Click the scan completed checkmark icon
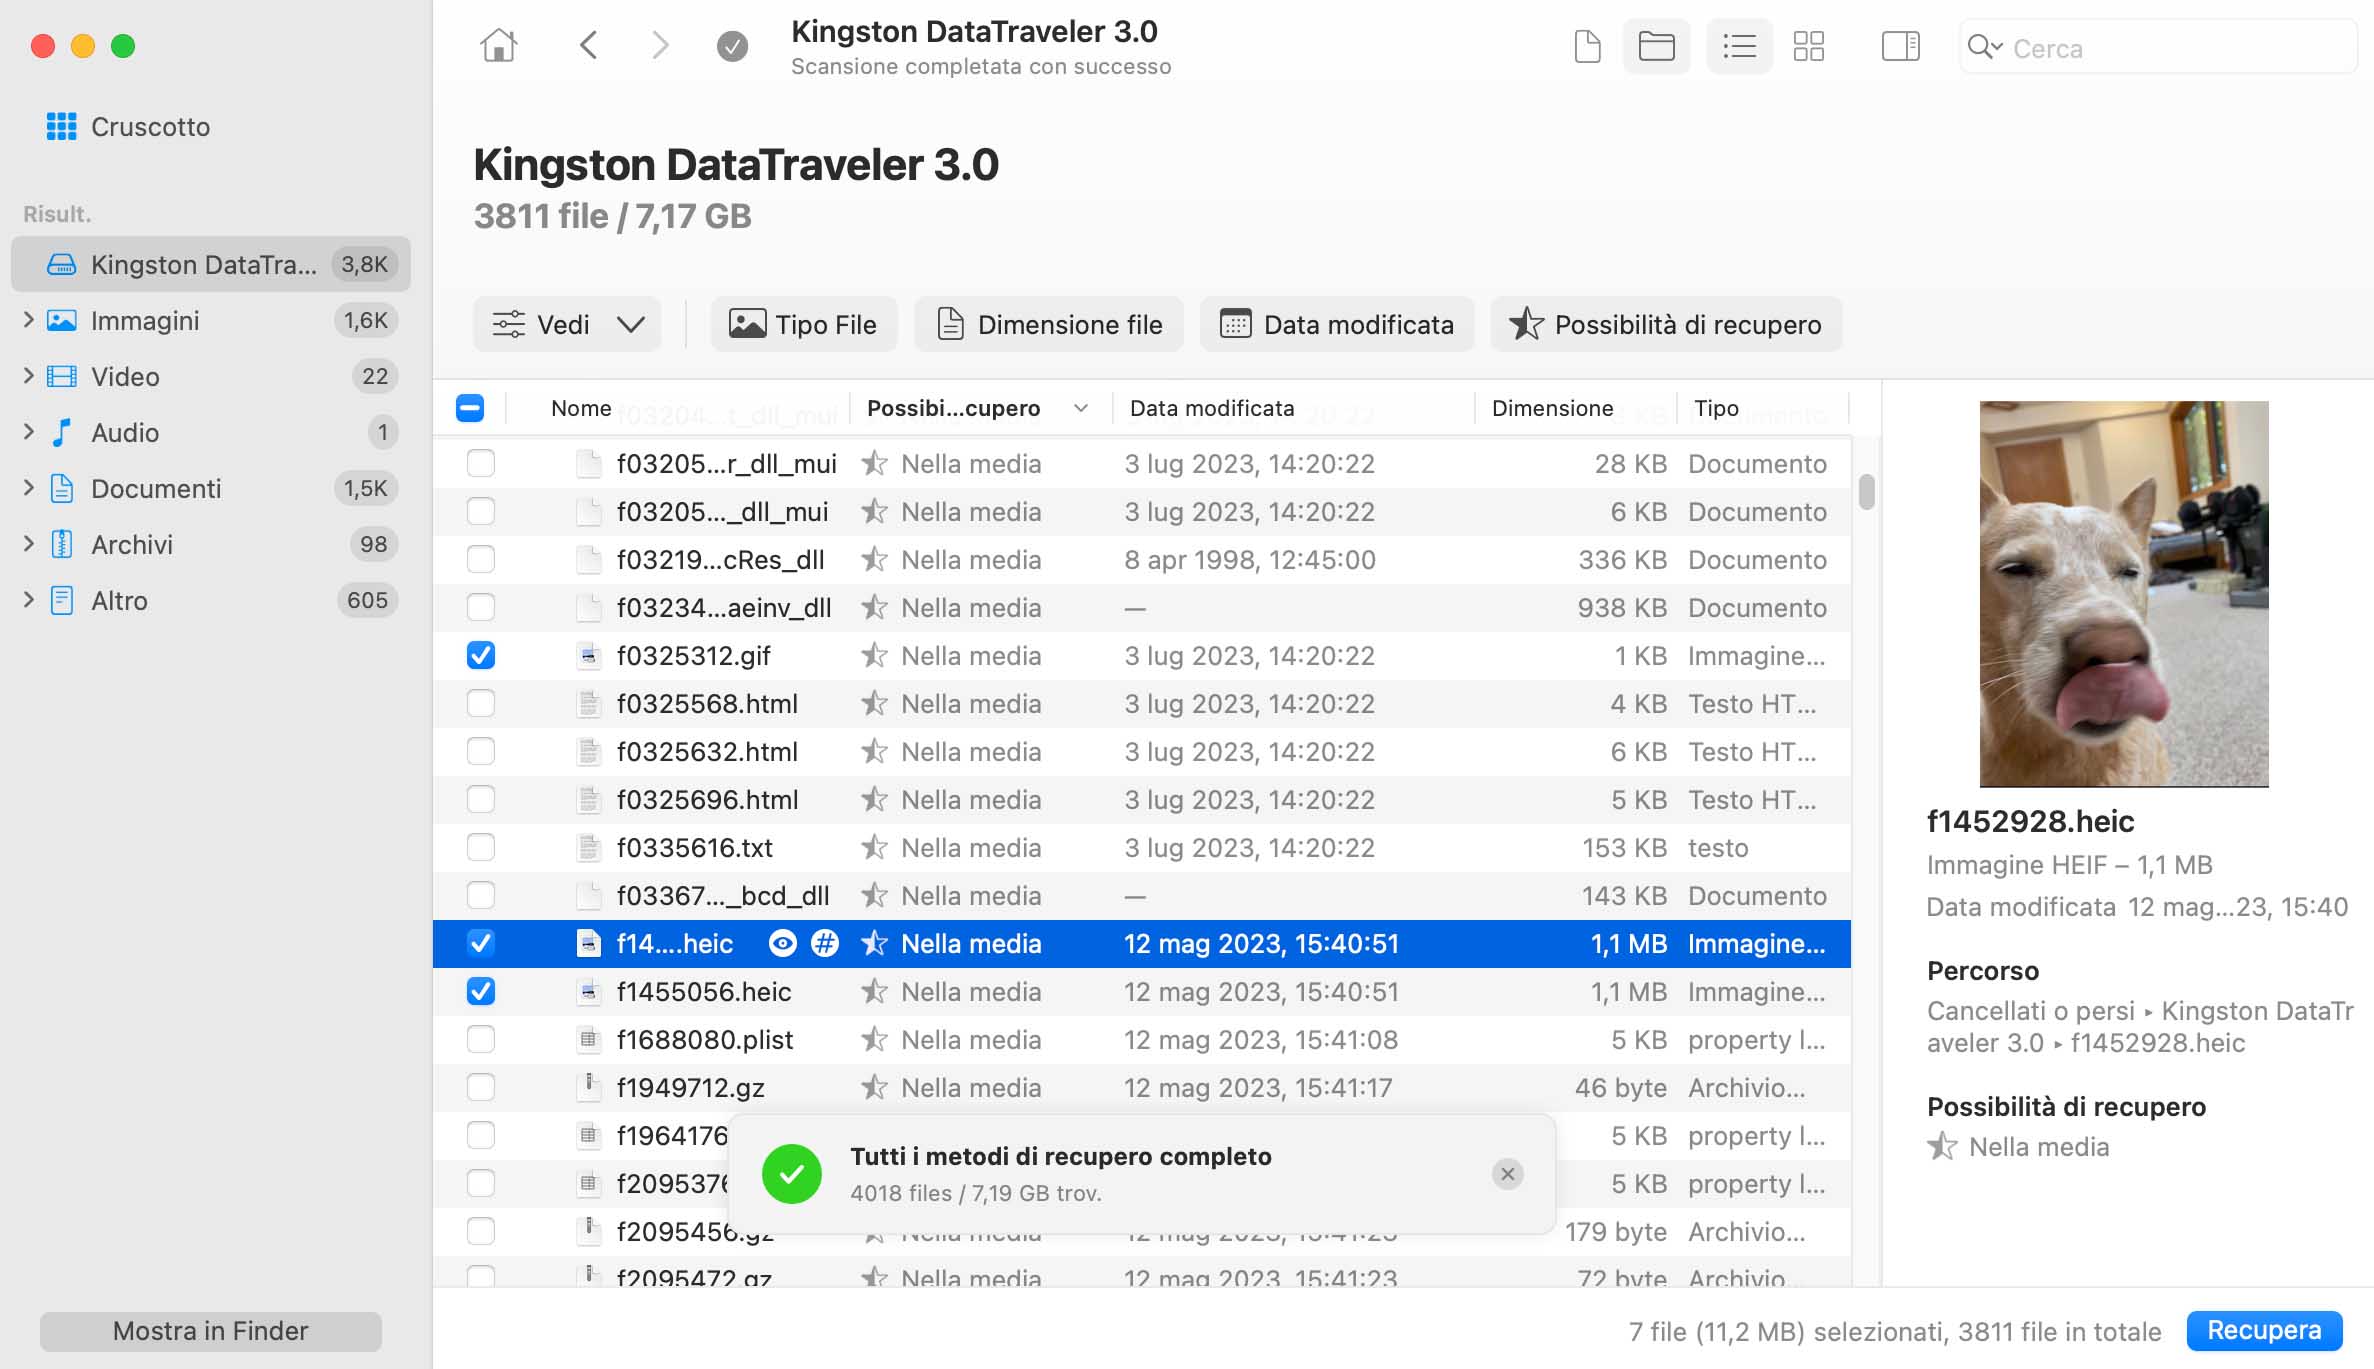Image resolution: width=2374 pixels, height=1369 pixels. (x=732, y=46)
